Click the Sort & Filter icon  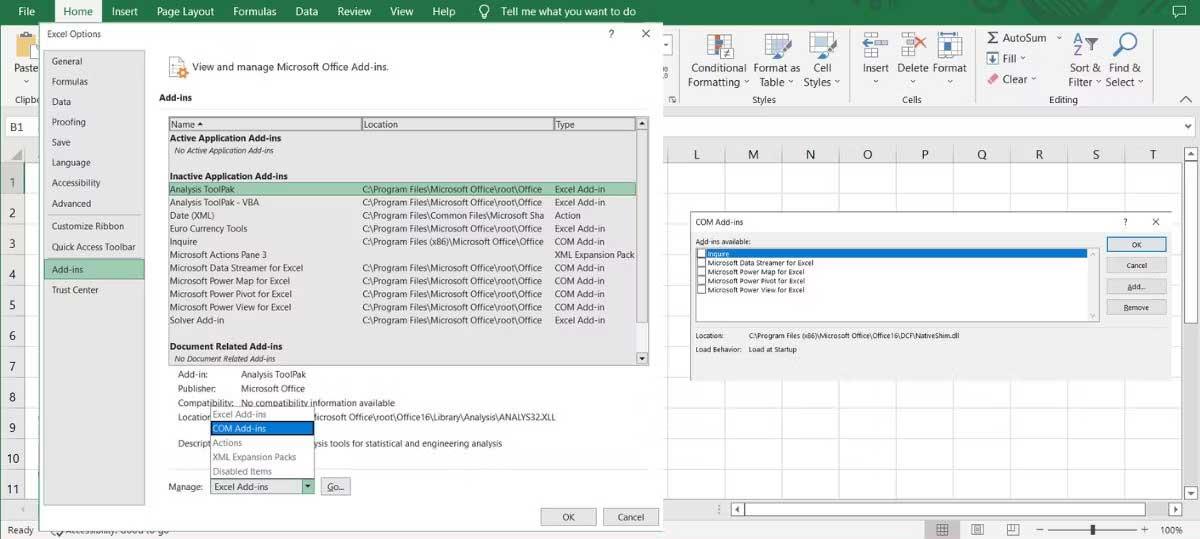tap(1084, 46)
